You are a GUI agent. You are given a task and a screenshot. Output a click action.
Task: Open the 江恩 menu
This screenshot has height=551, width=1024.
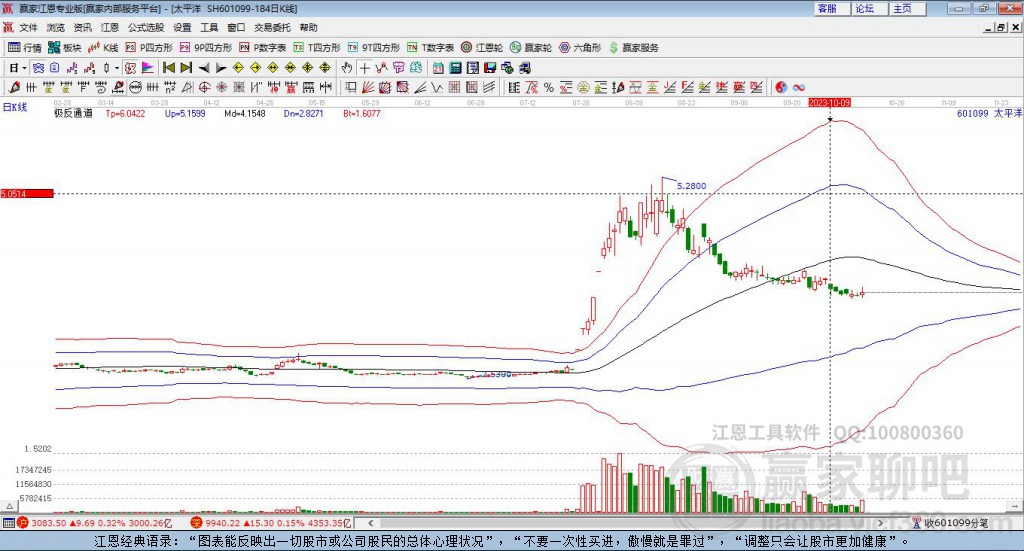coord(110,27)
